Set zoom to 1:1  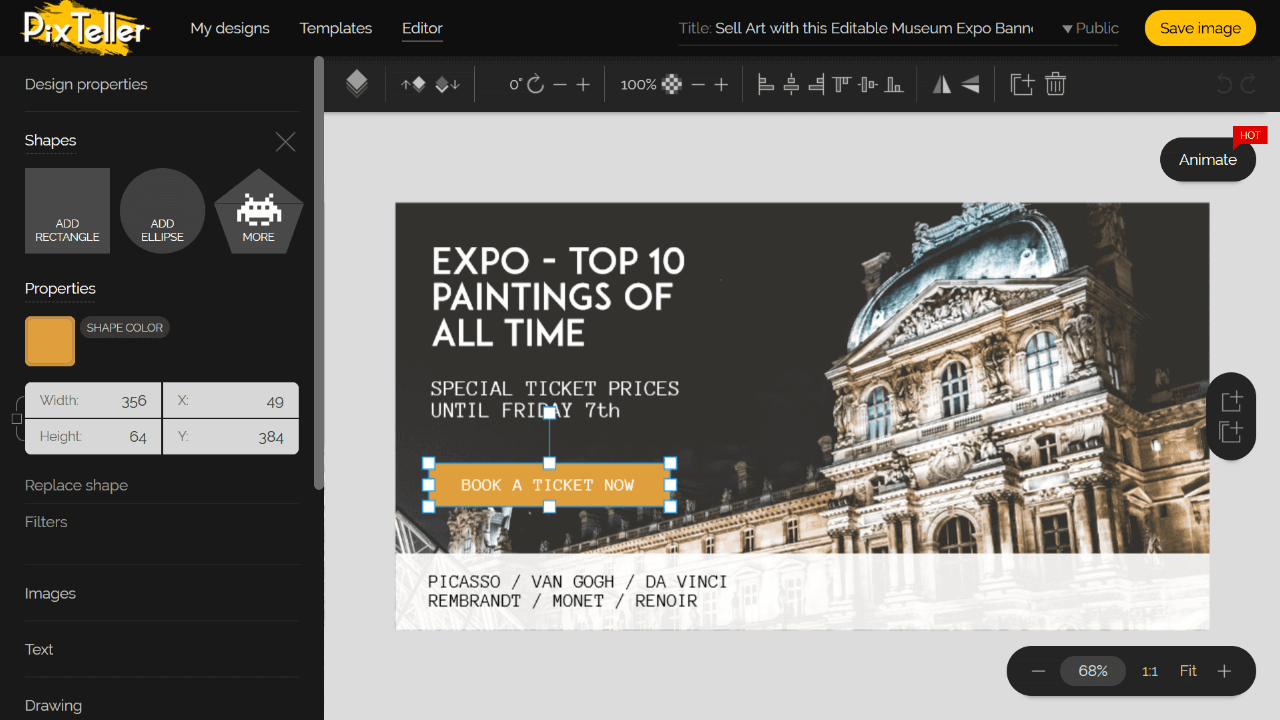[x=1150, y=671]
